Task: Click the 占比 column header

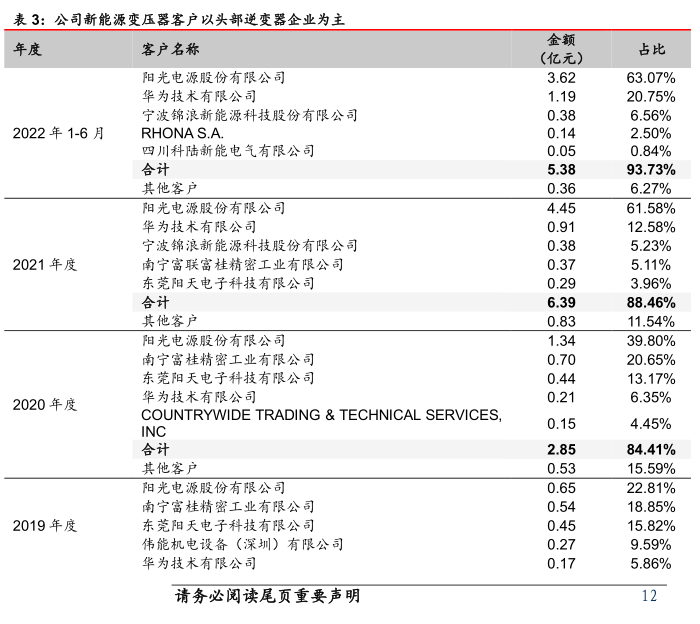Action: tap(652, 49)
